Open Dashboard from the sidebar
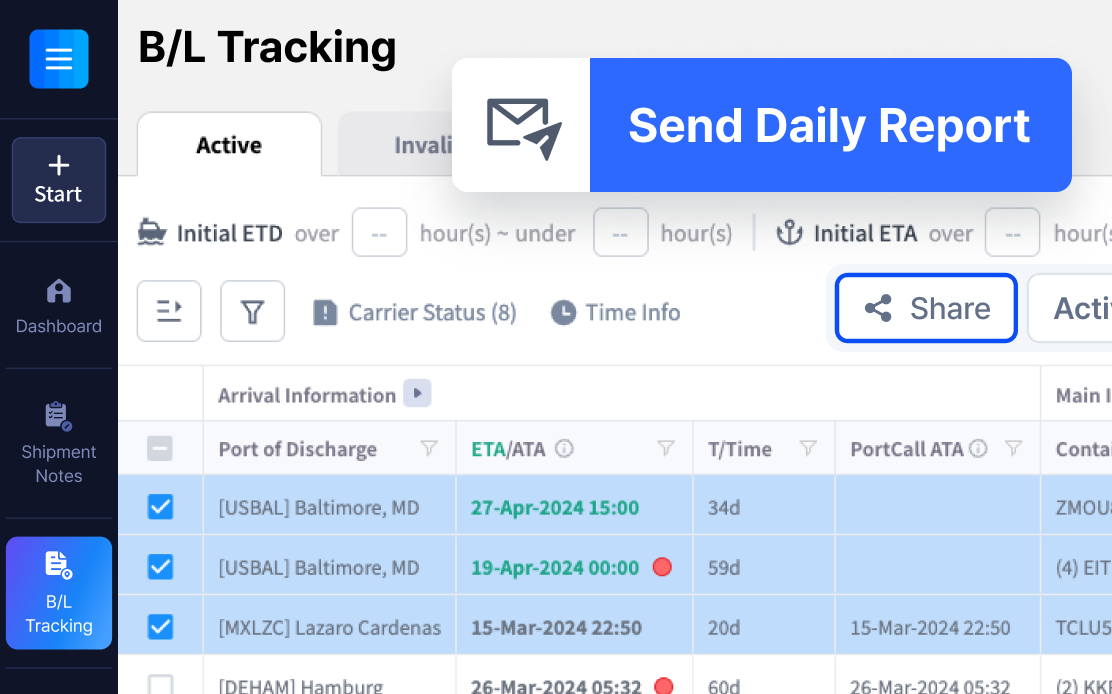 click(x=59, y=306)
